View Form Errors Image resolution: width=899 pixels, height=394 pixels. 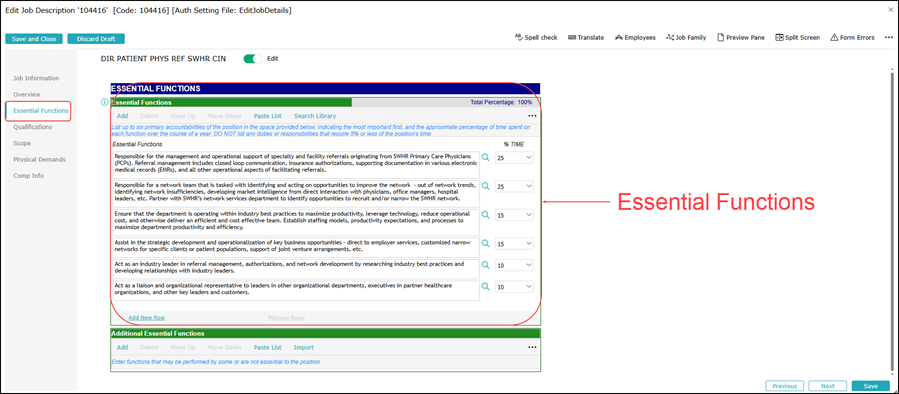coord(852,38)
